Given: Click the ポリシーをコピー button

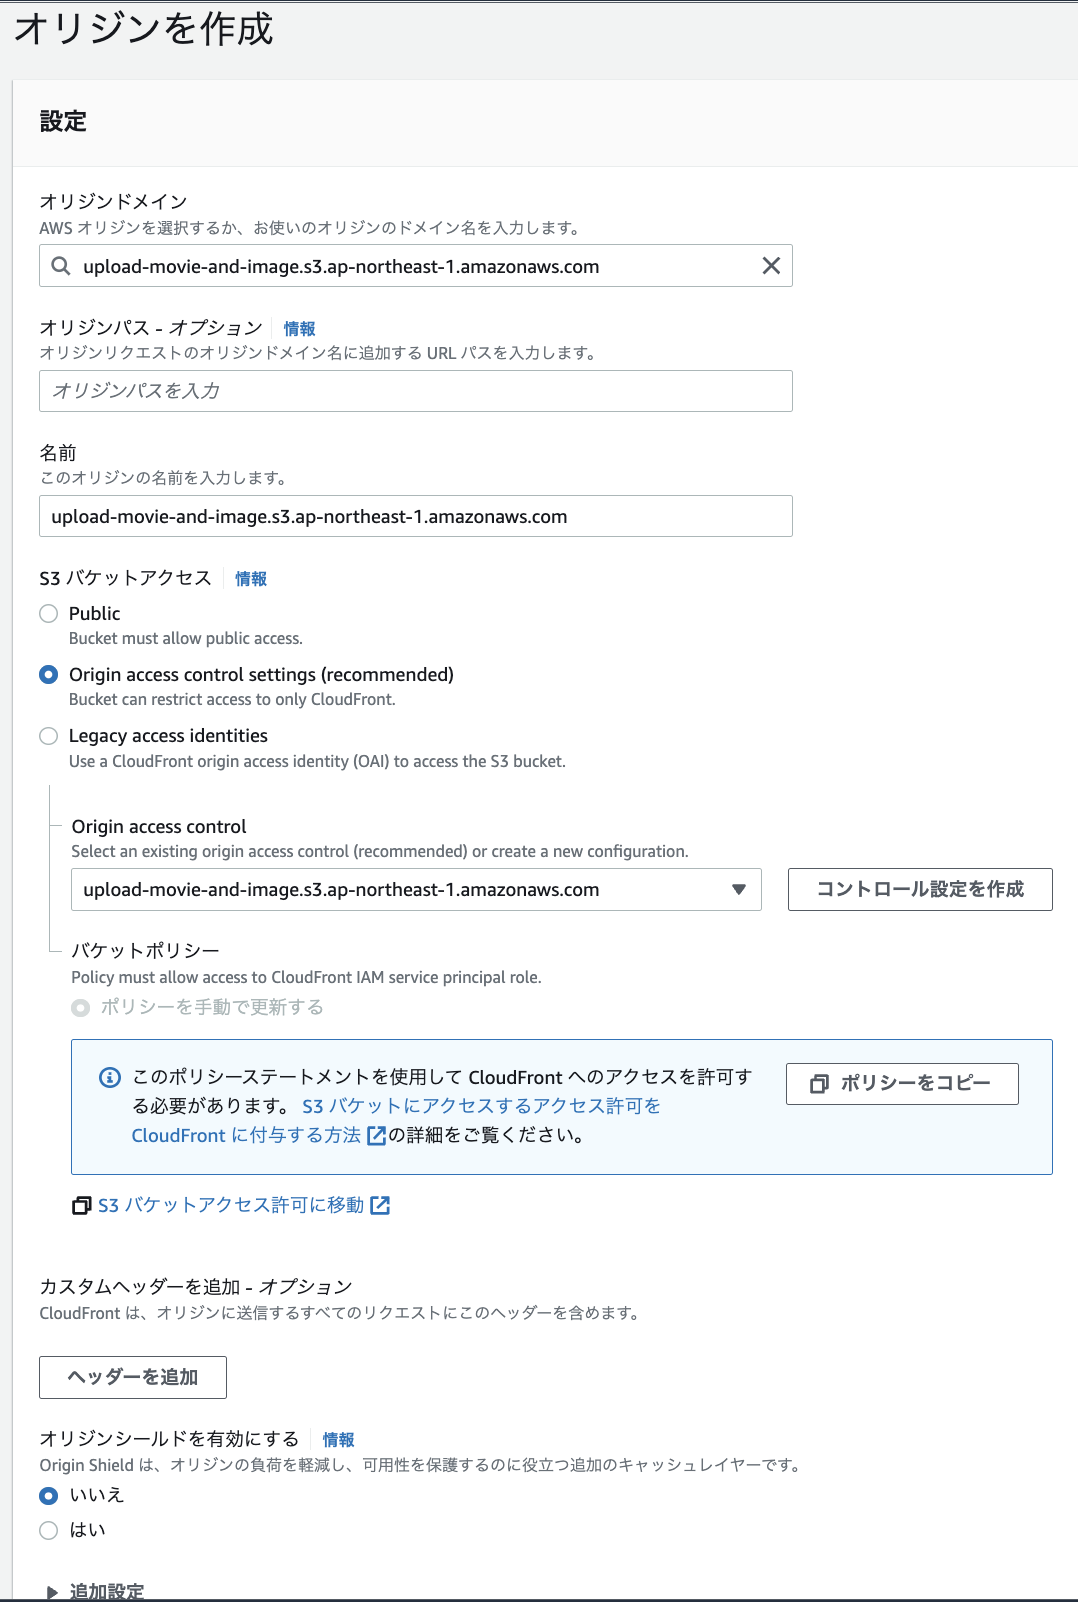Looking at the screenshot, I should click(x=901, y=1083).
